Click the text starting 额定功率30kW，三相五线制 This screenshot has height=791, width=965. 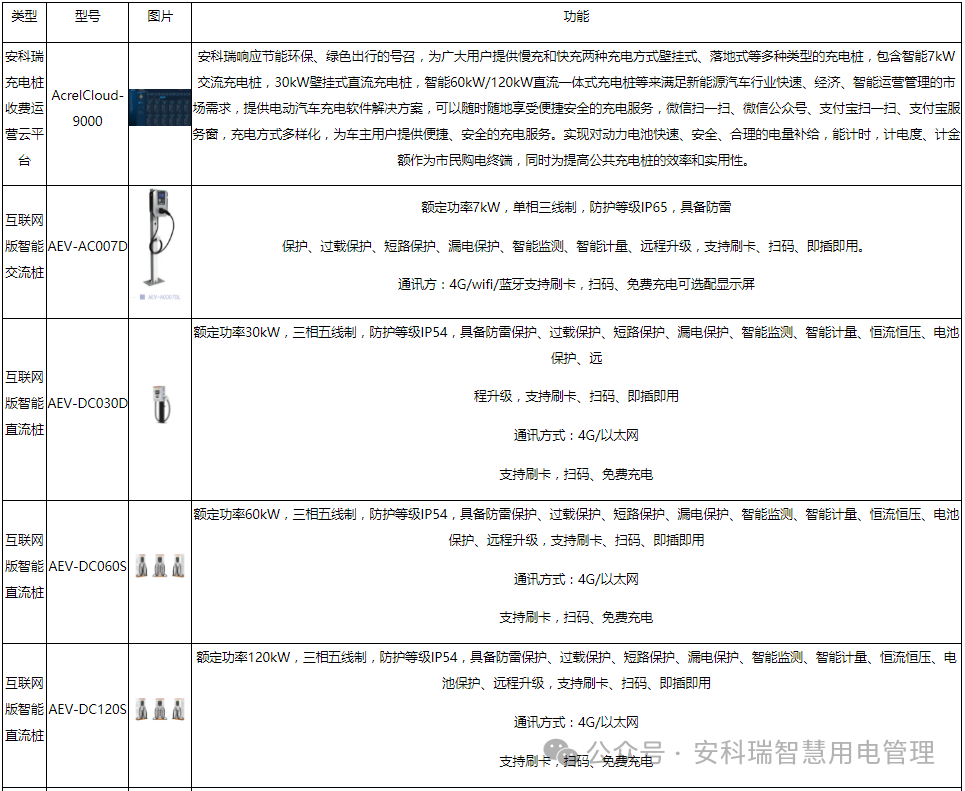pyautogui.click(x=576, y=345)
